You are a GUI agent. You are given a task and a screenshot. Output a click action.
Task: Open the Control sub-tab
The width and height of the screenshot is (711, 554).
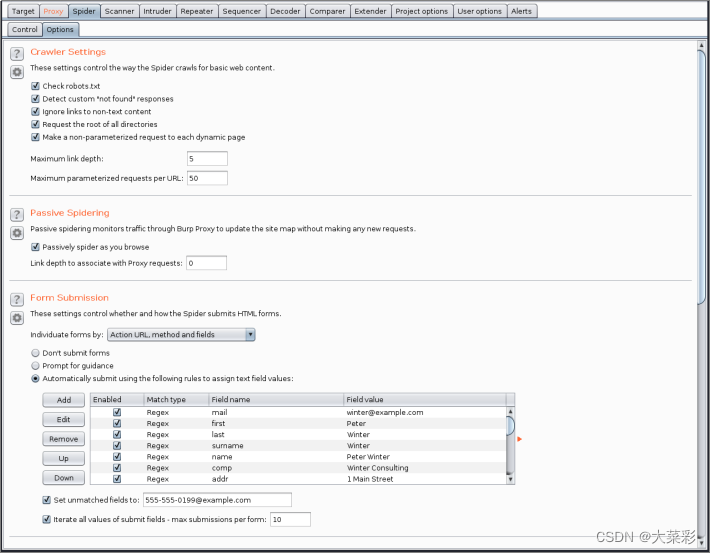pos(25,30)
